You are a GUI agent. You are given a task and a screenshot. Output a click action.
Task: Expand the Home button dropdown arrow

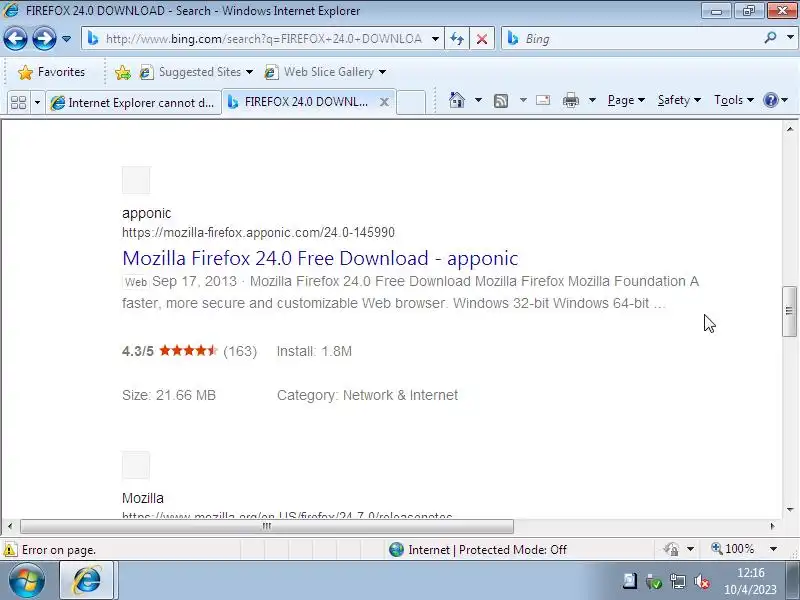478,100
